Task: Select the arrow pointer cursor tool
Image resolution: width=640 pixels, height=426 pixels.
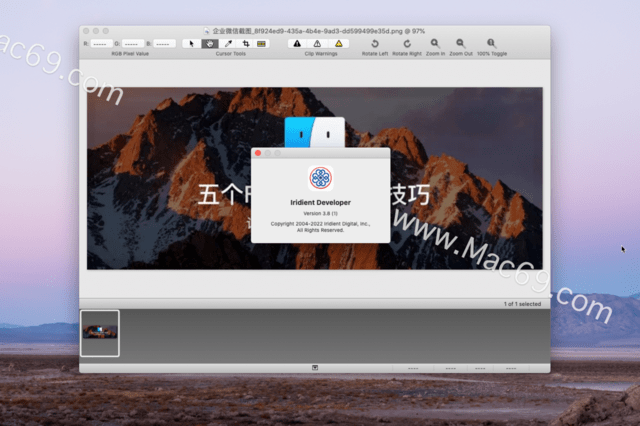Action: pyautogui.click(x=191, y=44)
